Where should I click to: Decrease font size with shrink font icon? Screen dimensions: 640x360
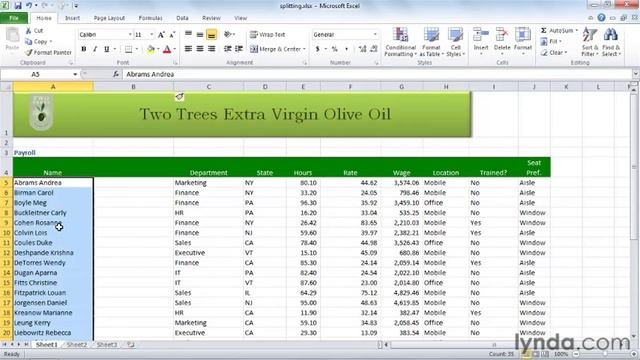(x=172, y=35)
